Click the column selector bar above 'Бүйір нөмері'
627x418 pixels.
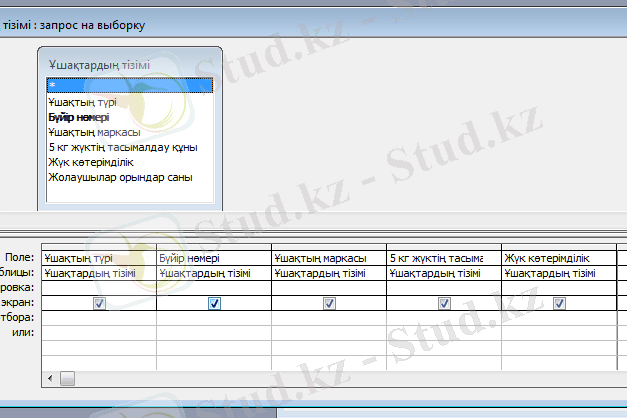click(x=214, y=247)
